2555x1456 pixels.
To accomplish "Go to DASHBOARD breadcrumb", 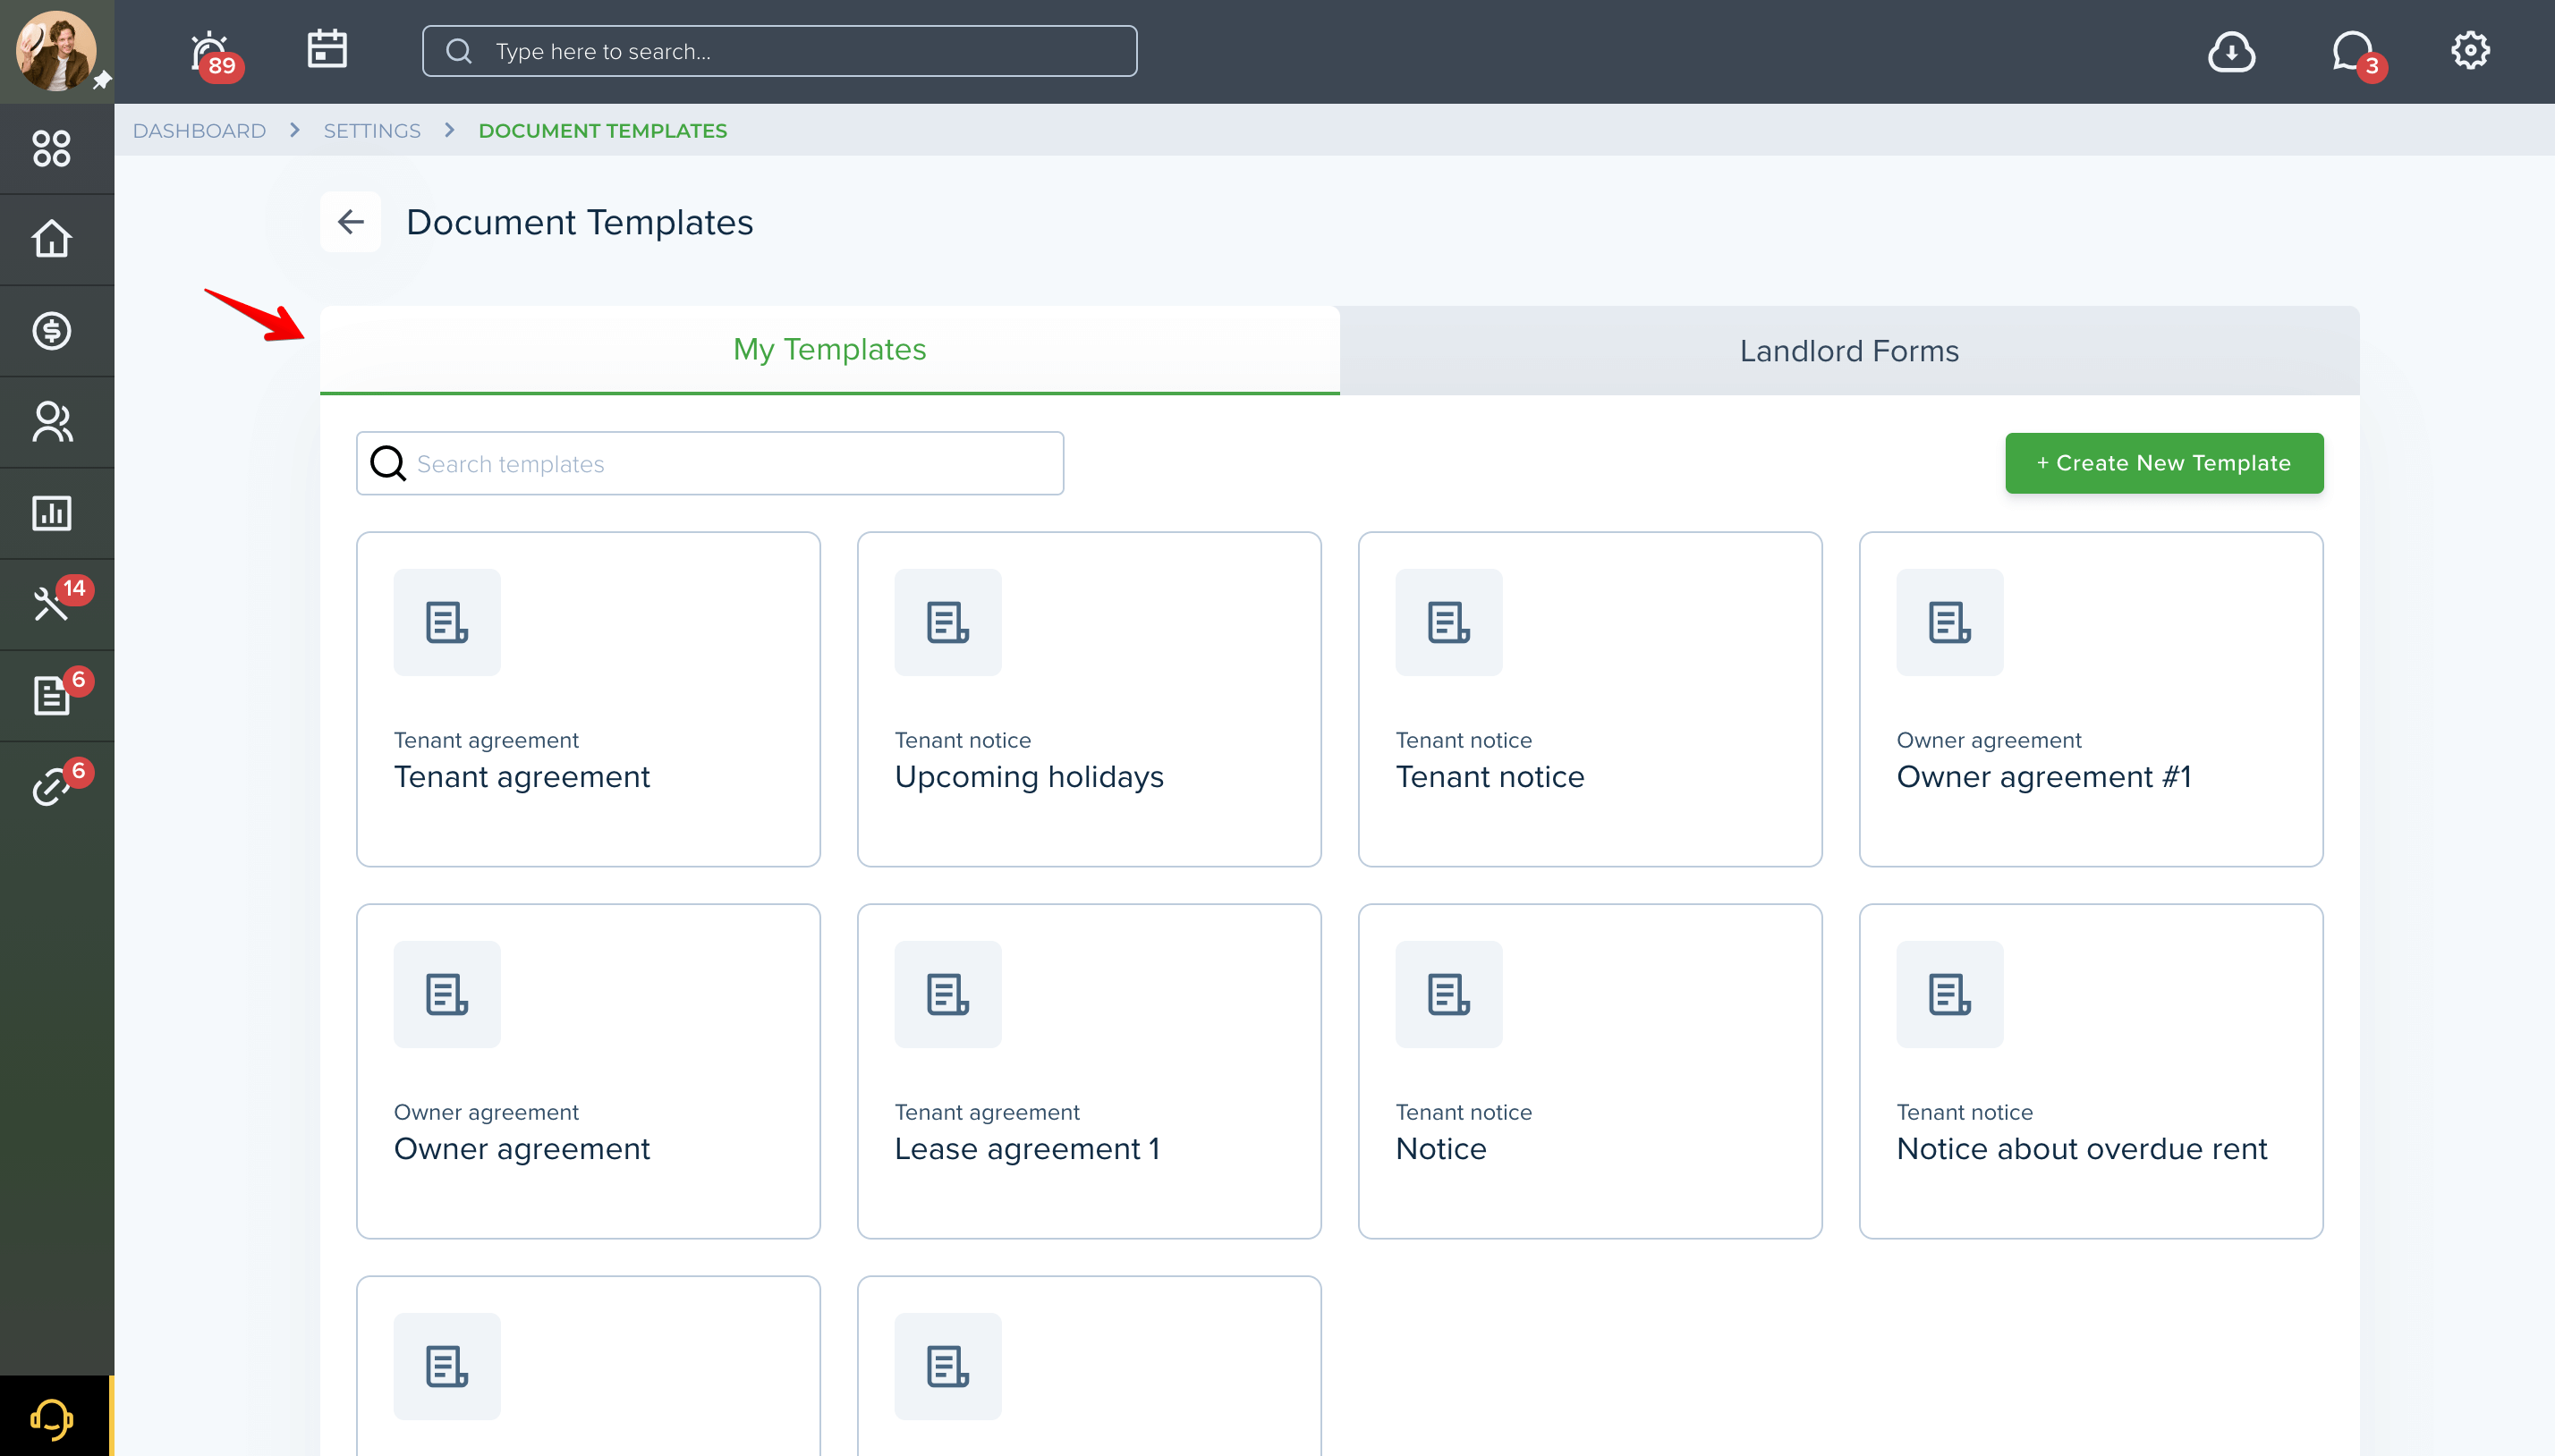I will click(199, 131).
